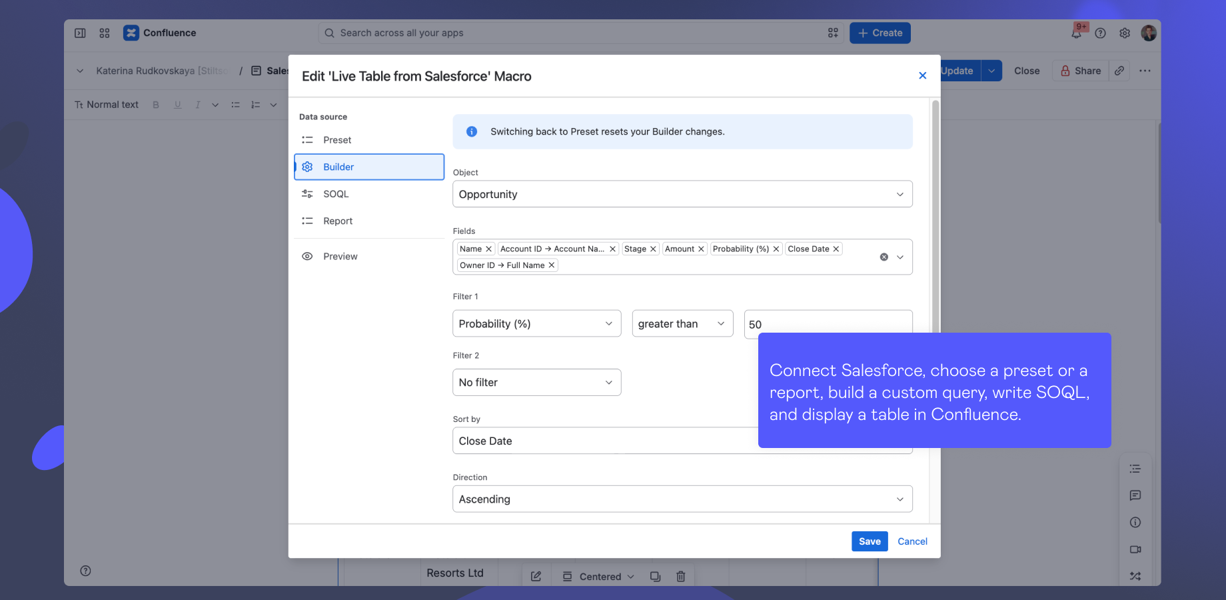Expand the list options chevron in the editor toolbar
The width and height of the screenshot is (1226, 600).
(x=273, y=105)
